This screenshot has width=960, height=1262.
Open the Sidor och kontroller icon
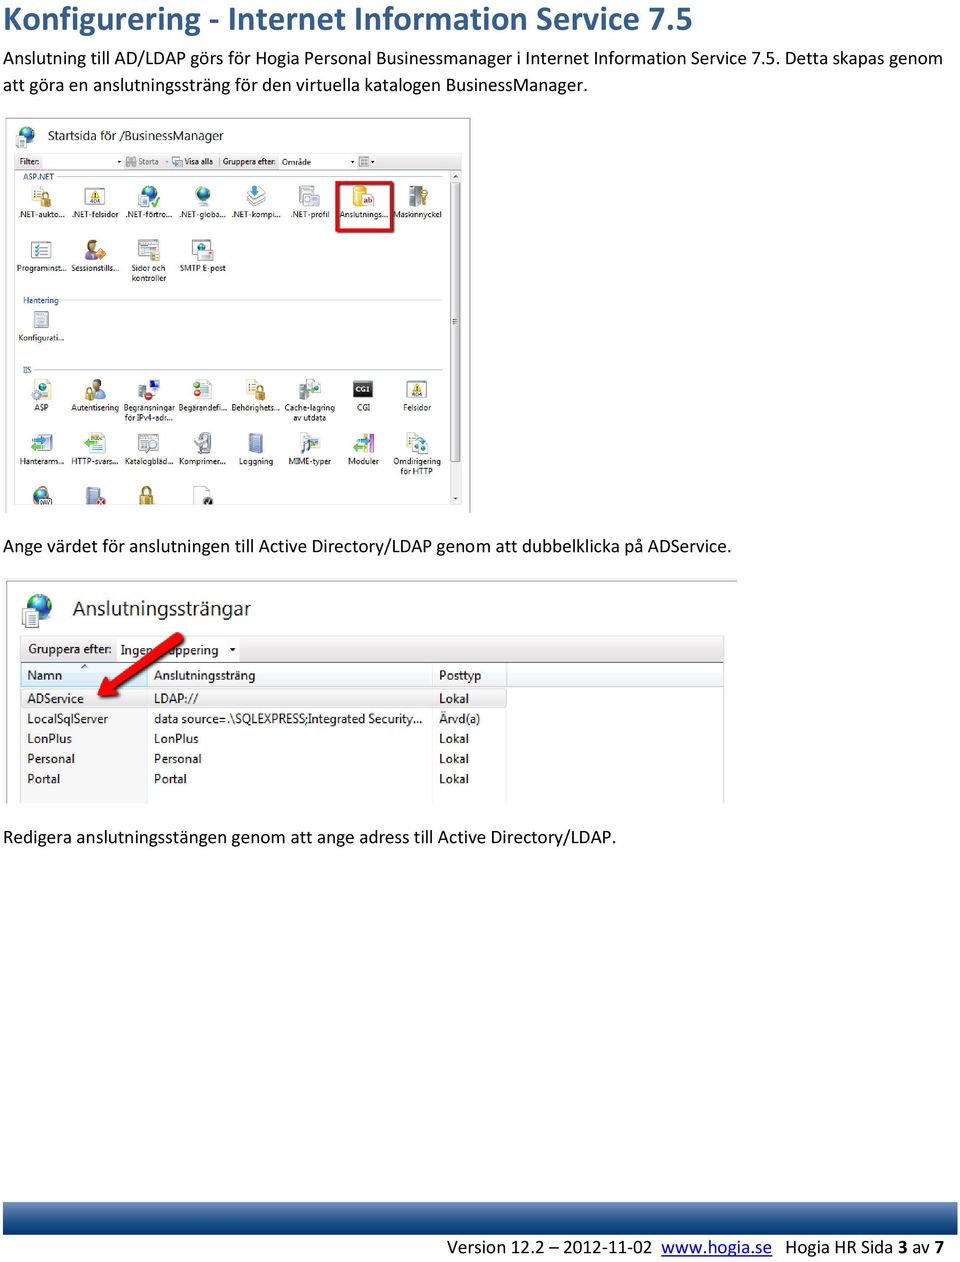(x=149, y=260)
